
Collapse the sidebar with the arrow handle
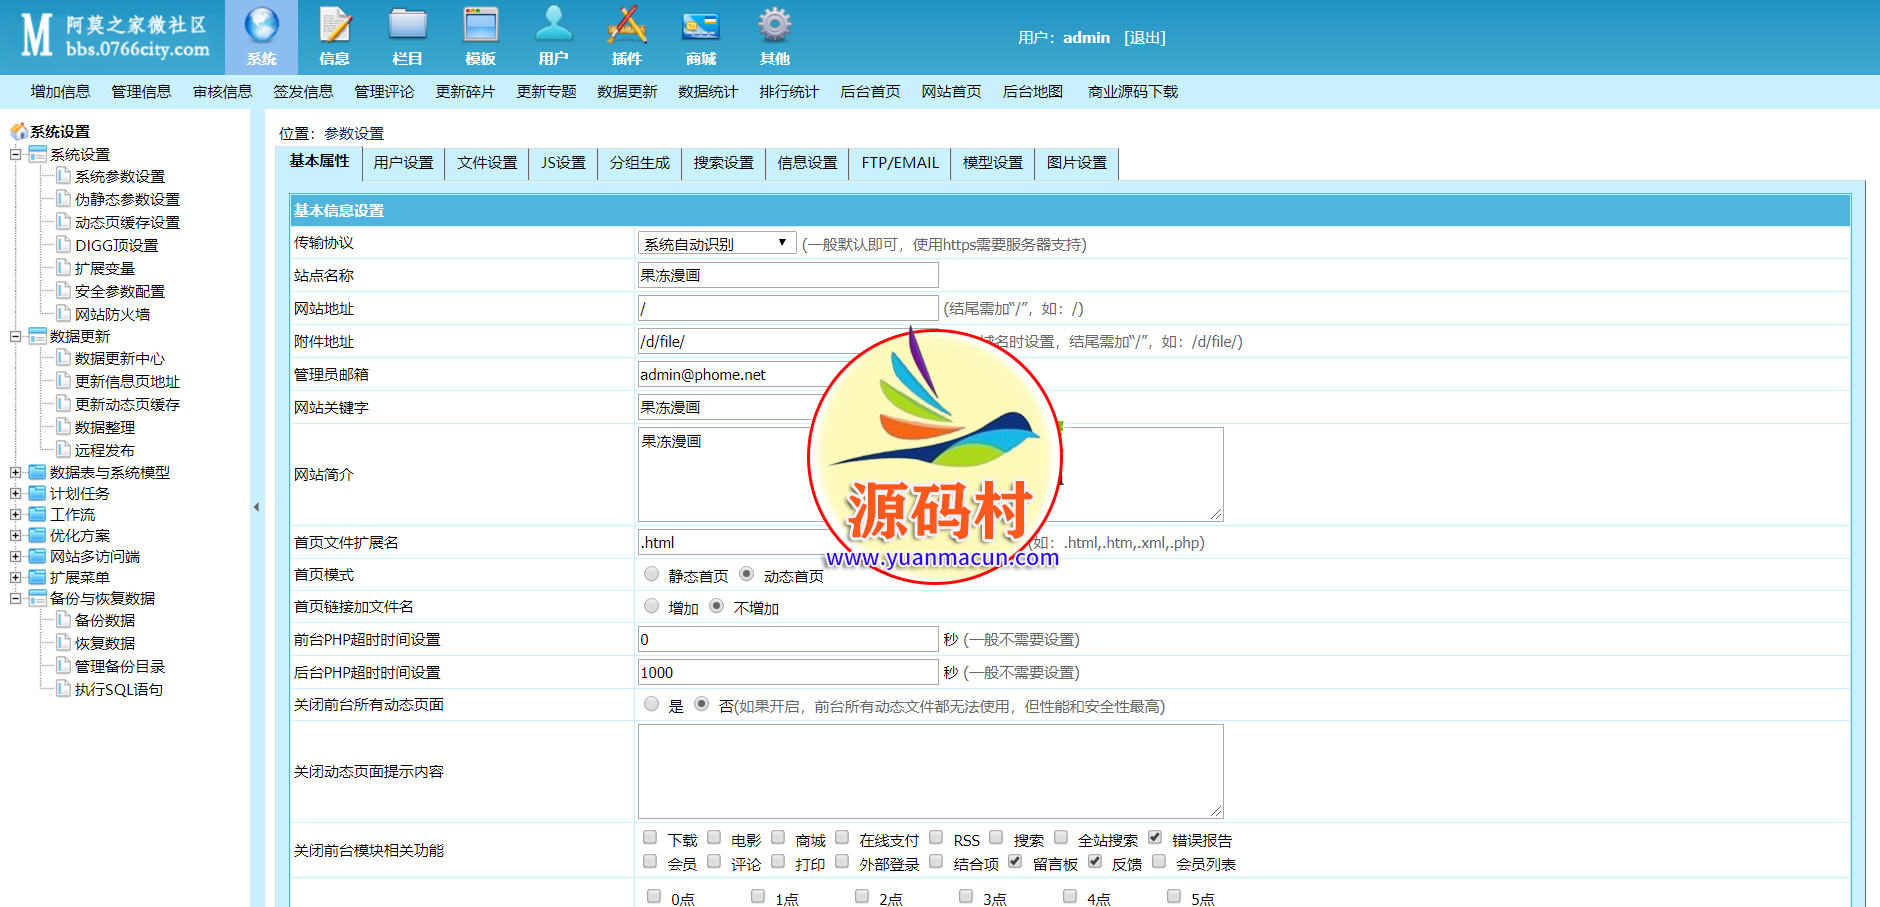[256, 507]
